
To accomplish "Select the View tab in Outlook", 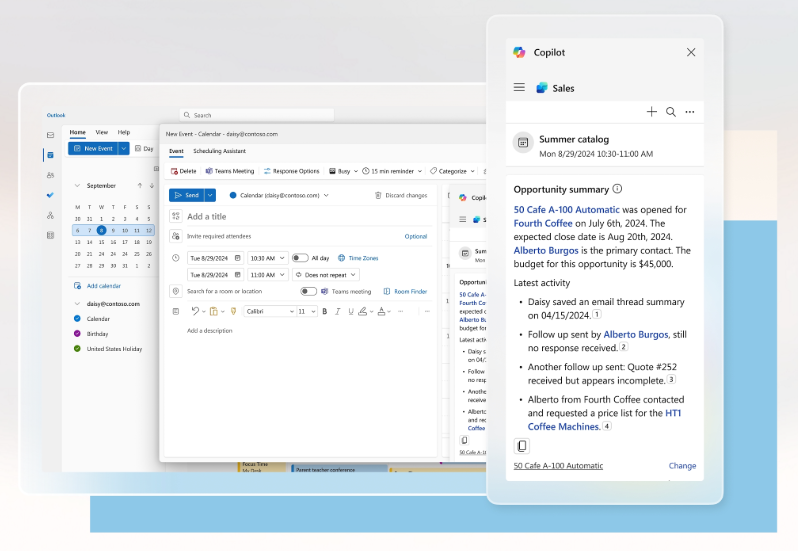I will point(102,132).
